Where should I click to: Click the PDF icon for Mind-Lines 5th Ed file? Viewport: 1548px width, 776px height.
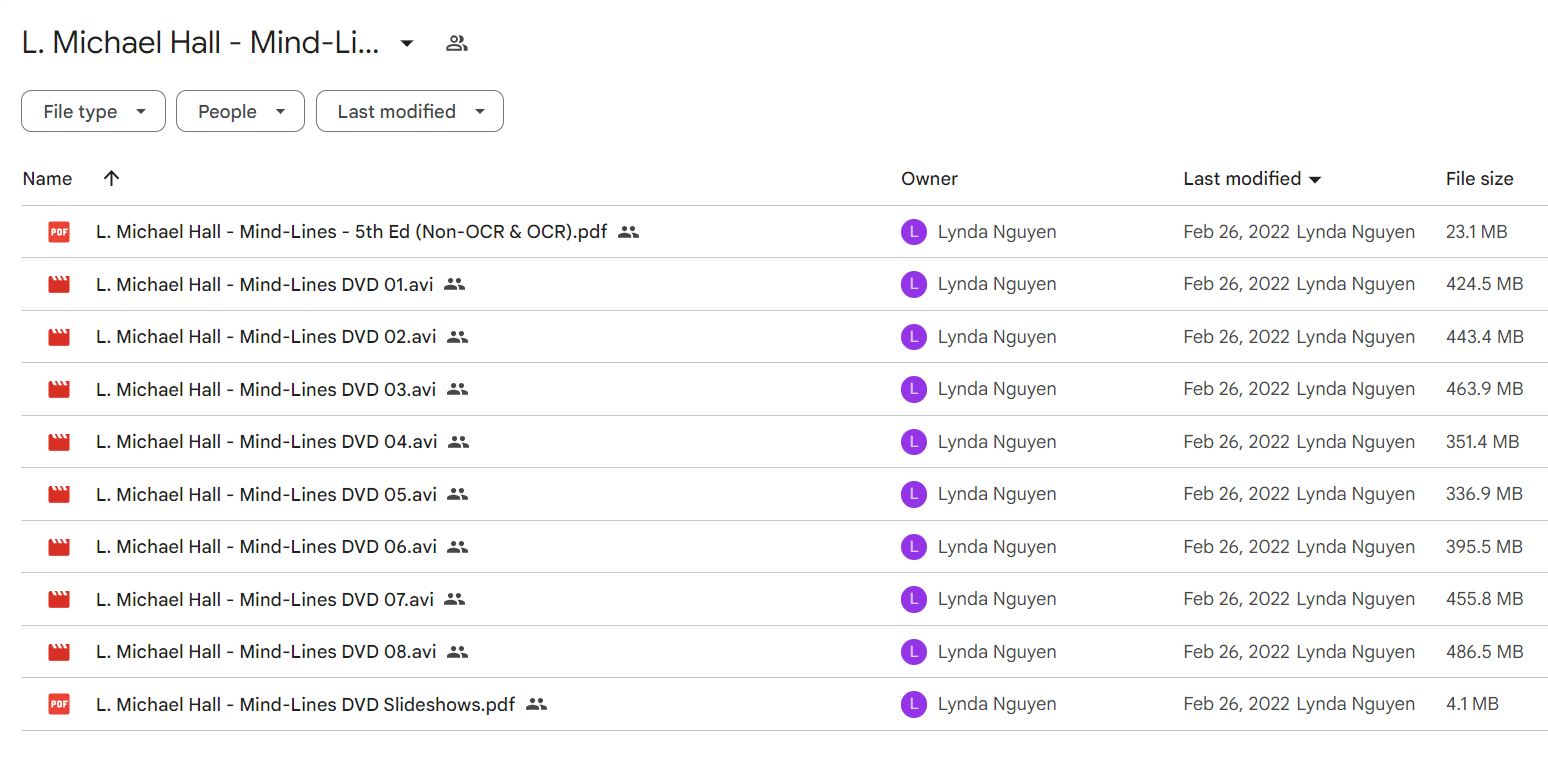point(59,232)
